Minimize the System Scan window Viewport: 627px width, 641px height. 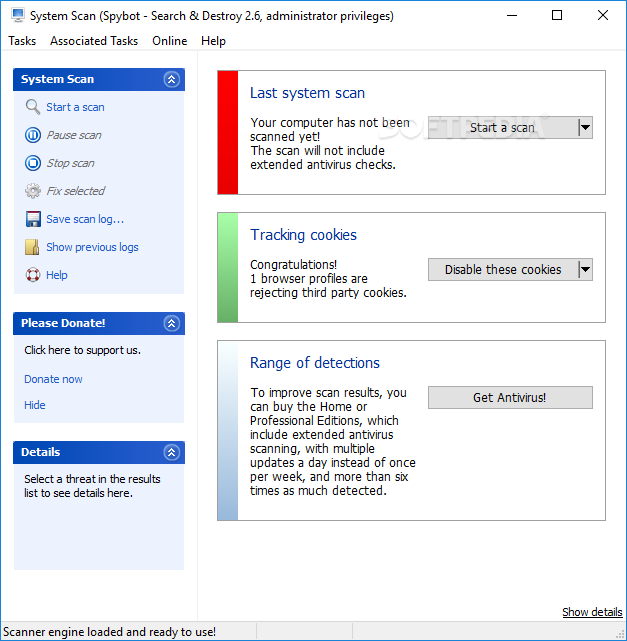(x=512, y=16)
